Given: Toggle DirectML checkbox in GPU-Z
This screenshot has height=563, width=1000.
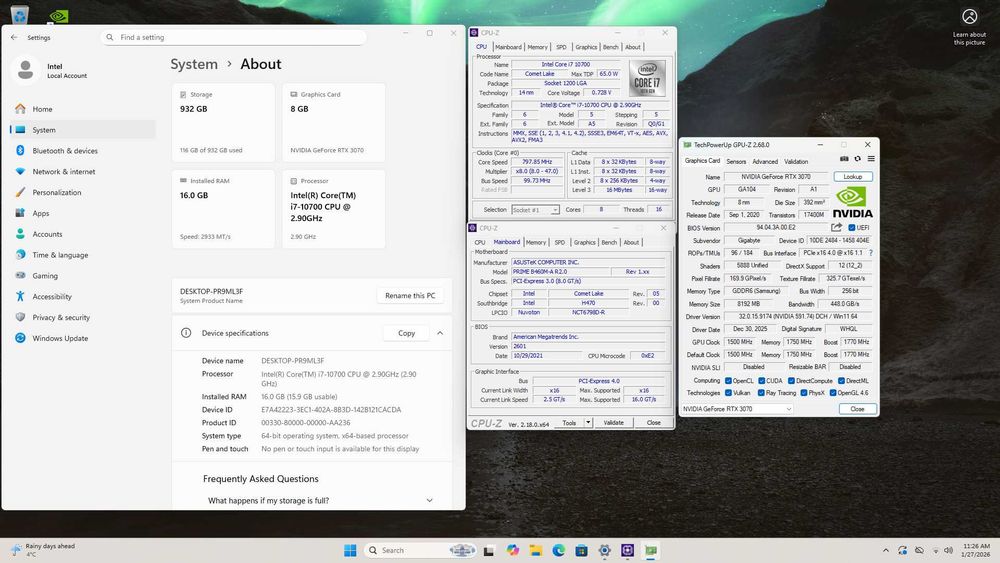Looking at the screenshot, I should (x=841, y=381).
